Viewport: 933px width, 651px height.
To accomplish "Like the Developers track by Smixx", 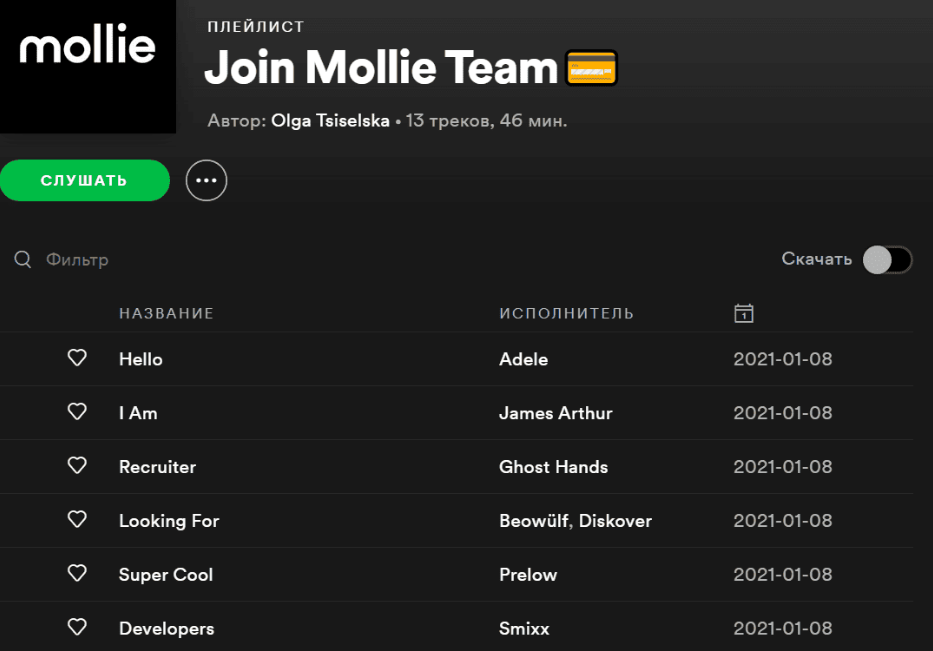I will 77,628.
